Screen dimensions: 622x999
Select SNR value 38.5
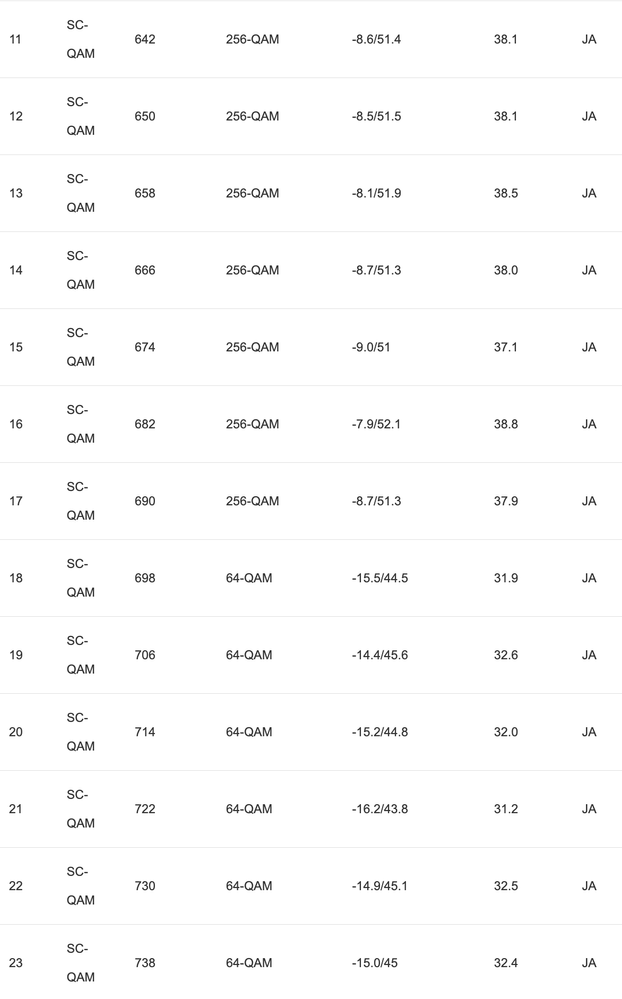[x=505, y=194]
